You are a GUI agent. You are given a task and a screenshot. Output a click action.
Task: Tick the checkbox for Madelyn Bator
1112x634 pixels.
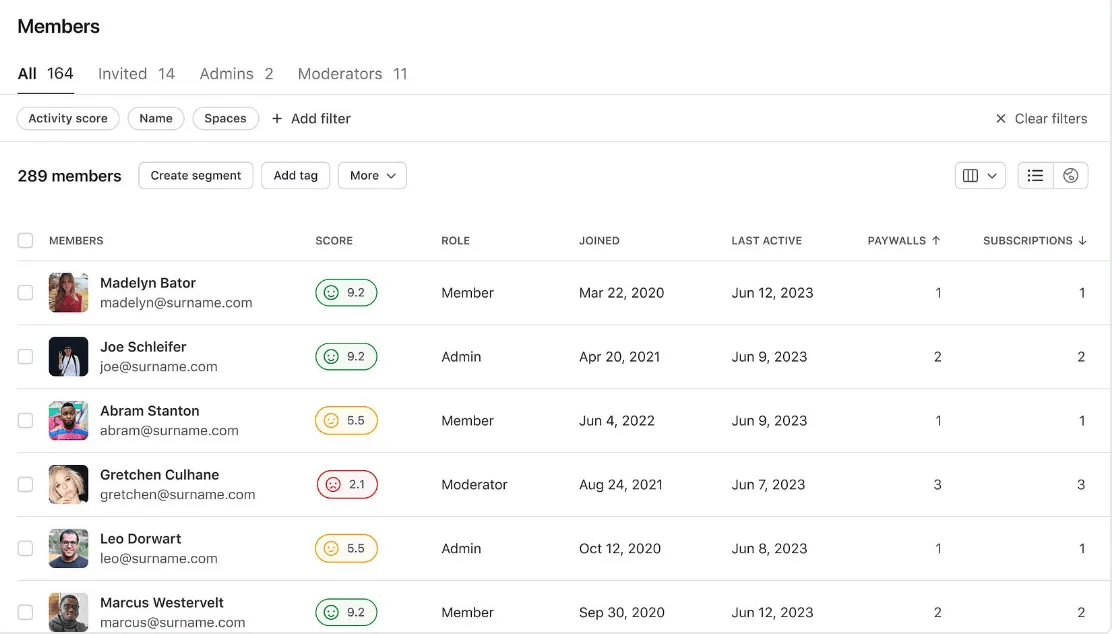coord(25,293)
